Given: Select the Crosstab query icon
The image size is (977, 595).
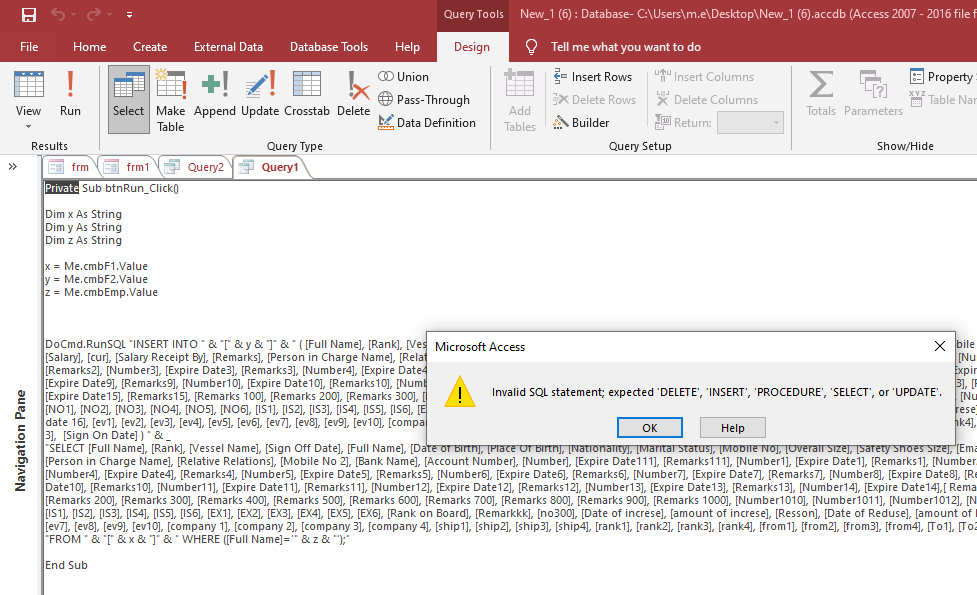Looking at the screenshot, I should tap(307, 95).
